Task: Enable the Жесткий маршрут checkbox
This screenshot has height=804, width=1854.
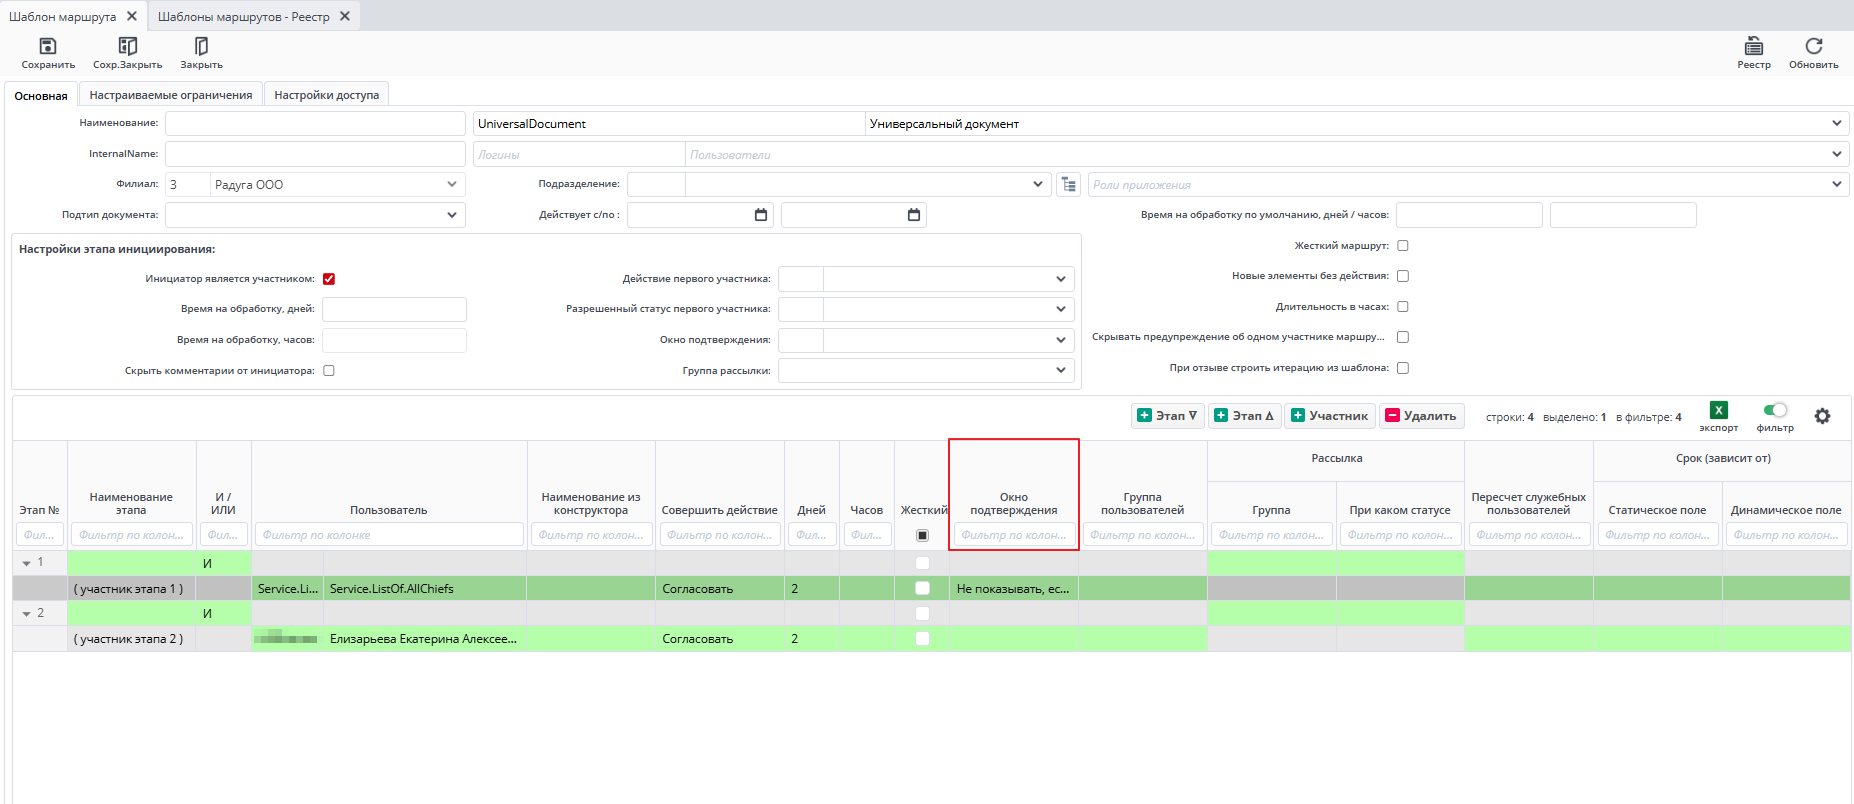Action: click(1403, 246)
